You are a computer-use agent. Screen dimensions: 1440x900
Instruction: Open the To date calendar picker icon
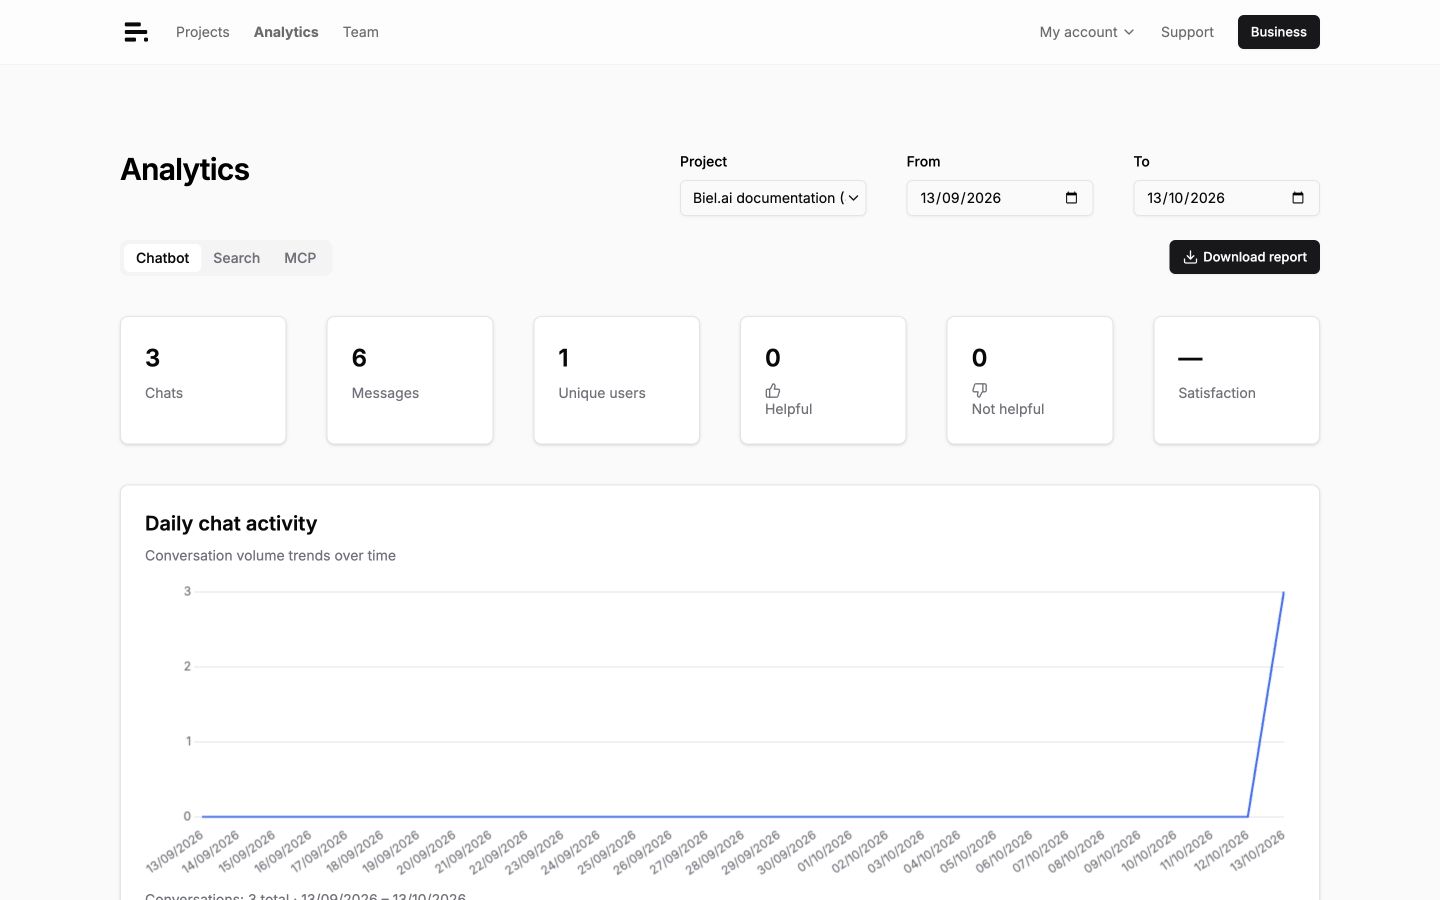1298,198
